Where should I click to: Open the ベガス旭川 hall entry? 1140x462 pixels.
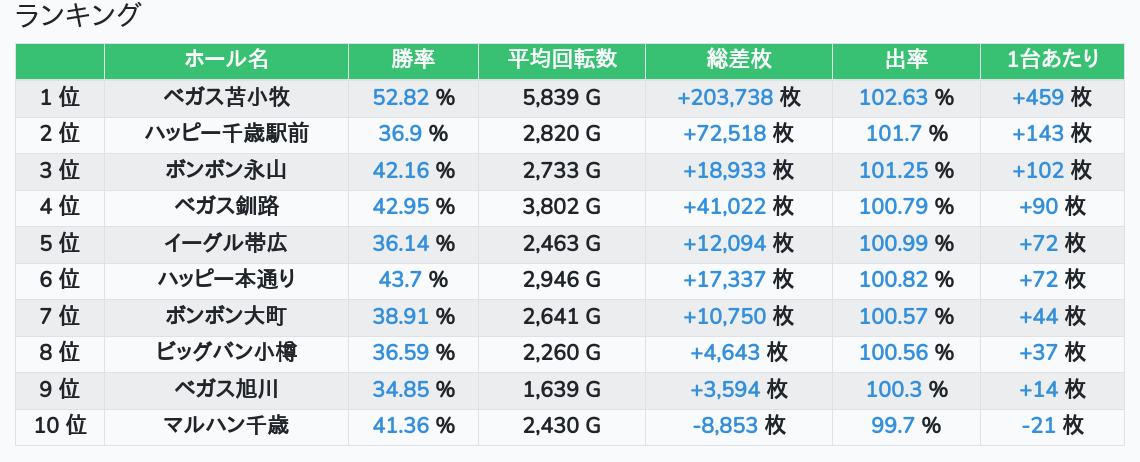click(226, 389)
